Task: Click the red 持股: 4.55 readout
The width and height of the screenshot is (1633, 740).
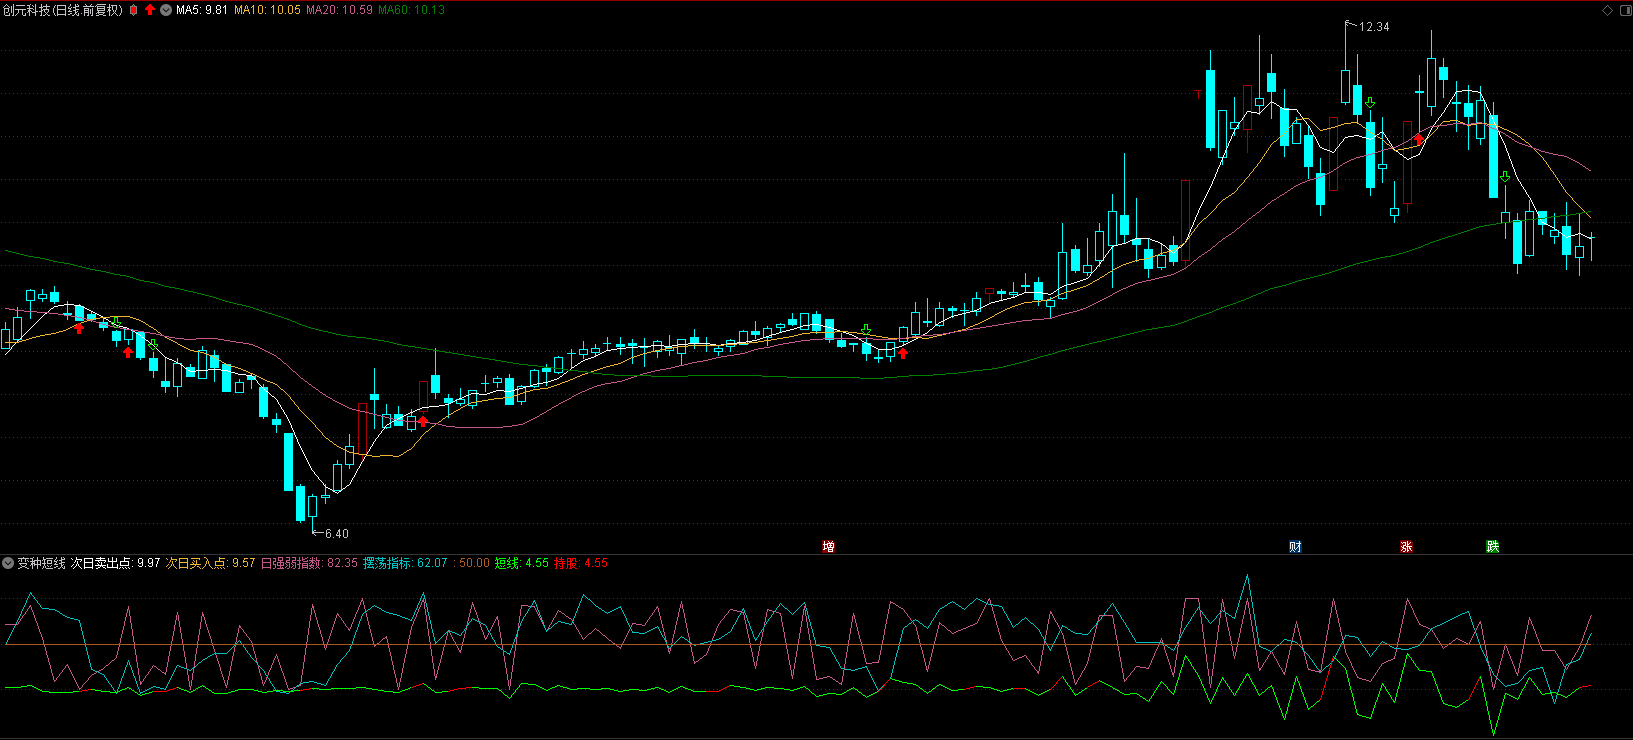Action: 581,563
